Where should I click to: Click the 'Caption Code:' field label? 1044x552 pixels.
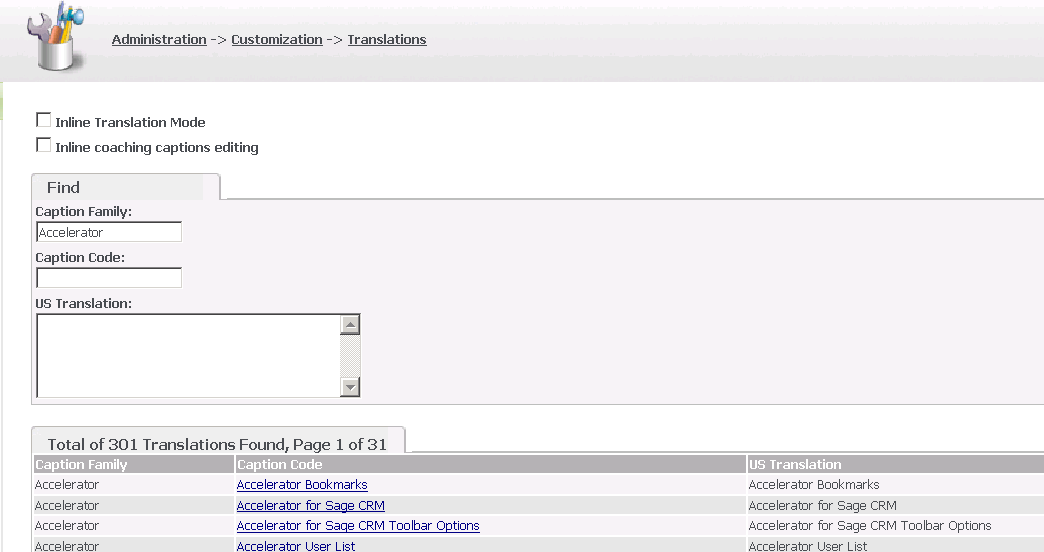[x=80, y=258]
